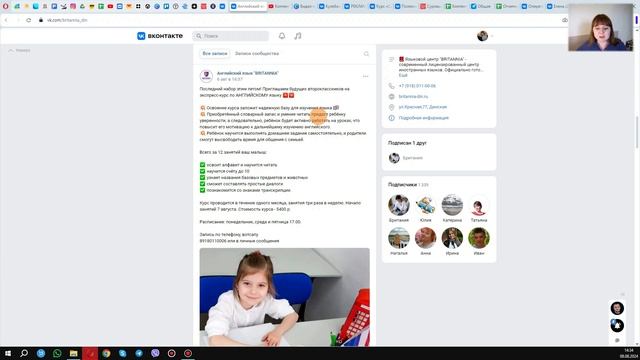Open subscriber Катерина's avatar
Viewport: 640px width, 360px height.
[x=452, y=205]
